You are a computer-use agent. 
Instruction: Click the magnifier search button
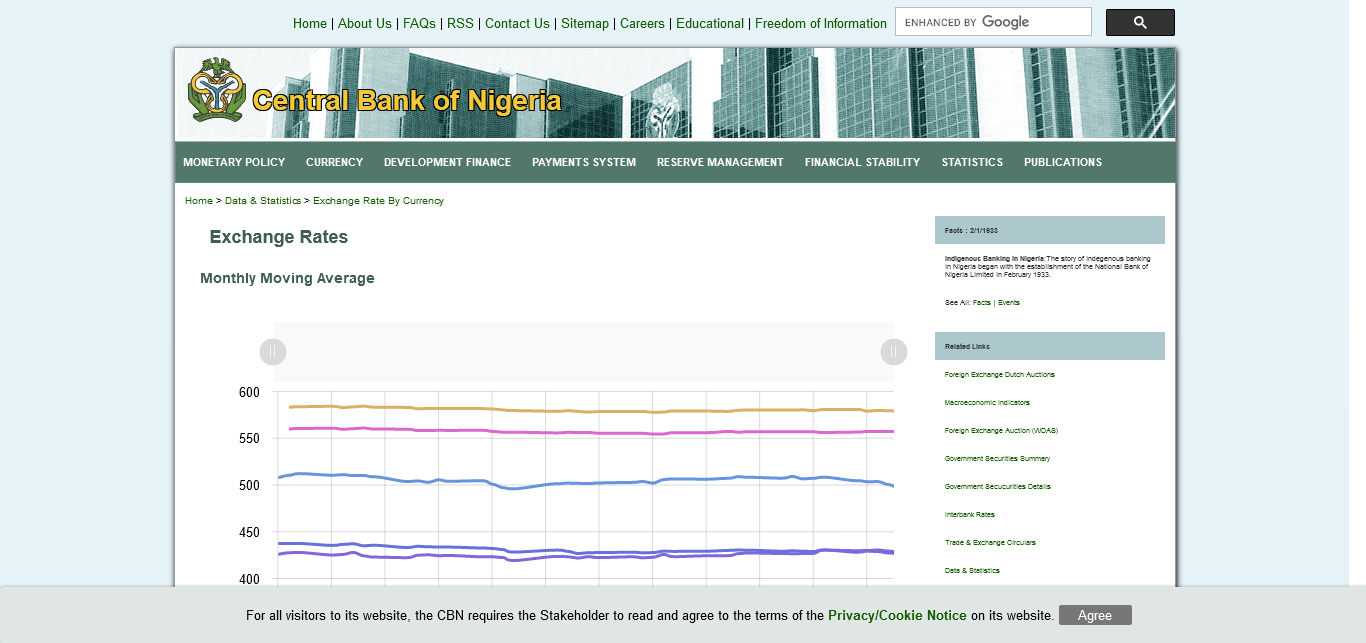point(1140,22)
